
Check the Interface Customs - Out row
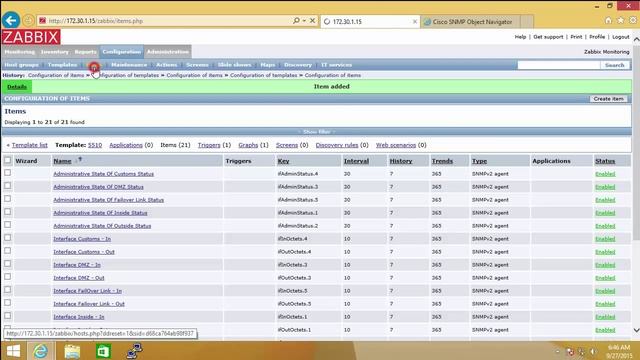pyautogui.click(x=7, y=251)
